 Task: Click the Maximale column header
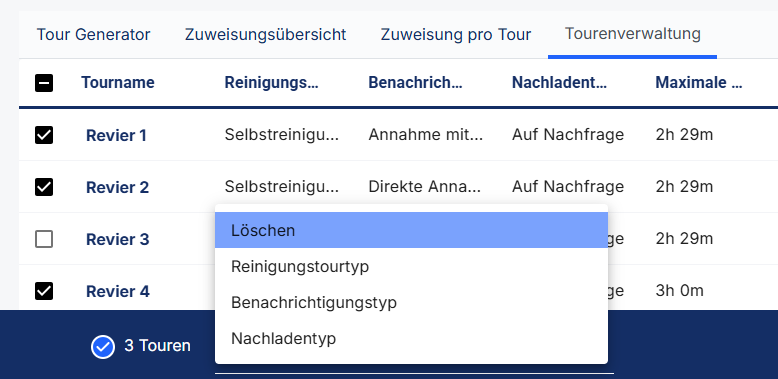point(699,82)
